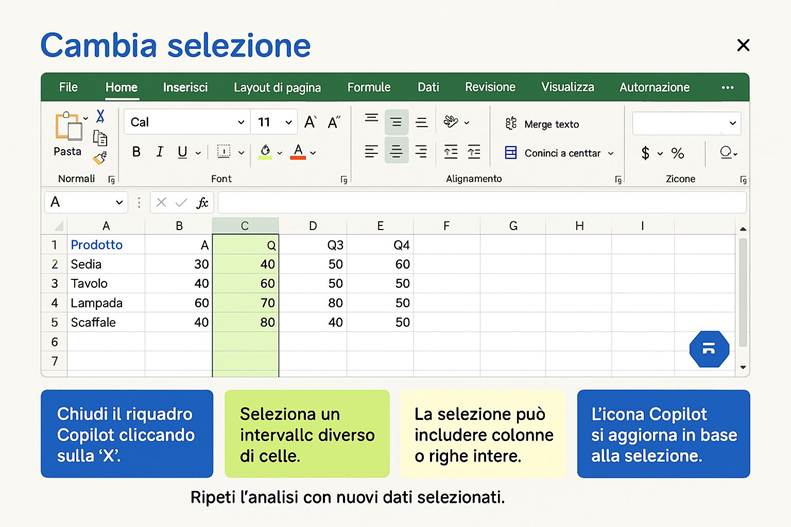Open the font size 11 dropdown
Image resolution: width=791 pixels, height=527 pixels.
tap(289, 123)
